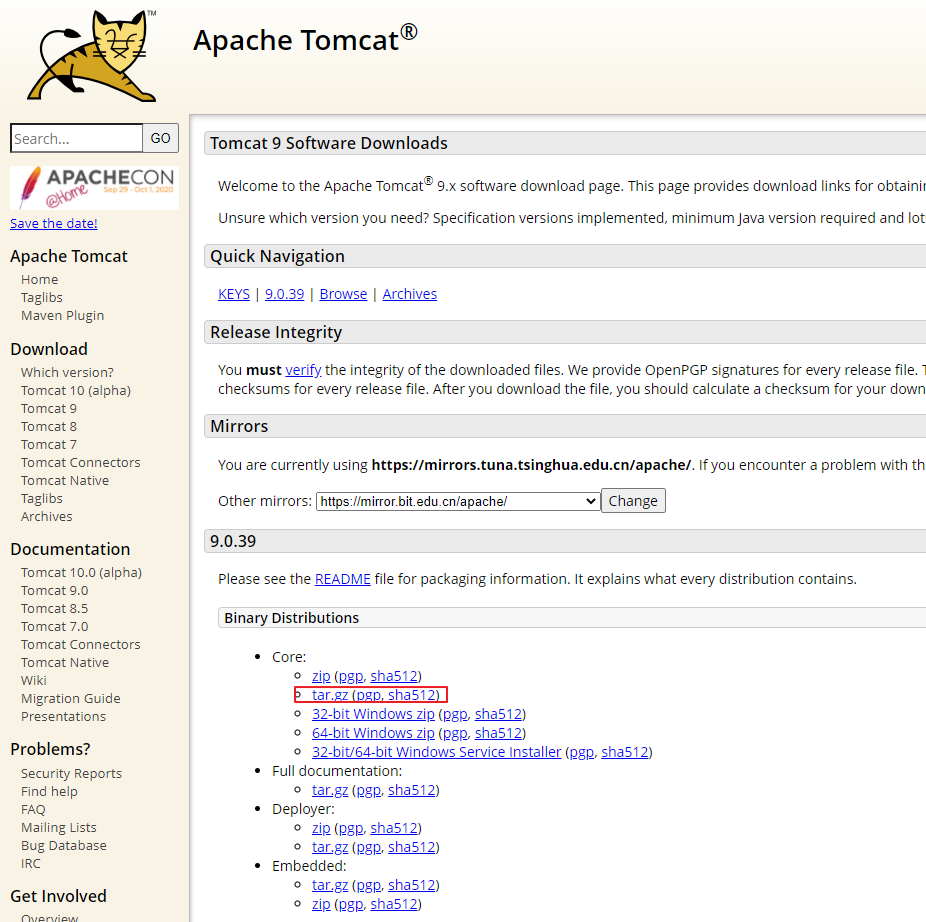This screenshot has width=926, height=922.
Task: Click the ApacheCon @Home banner image
Action: click(x=94, y=188)
